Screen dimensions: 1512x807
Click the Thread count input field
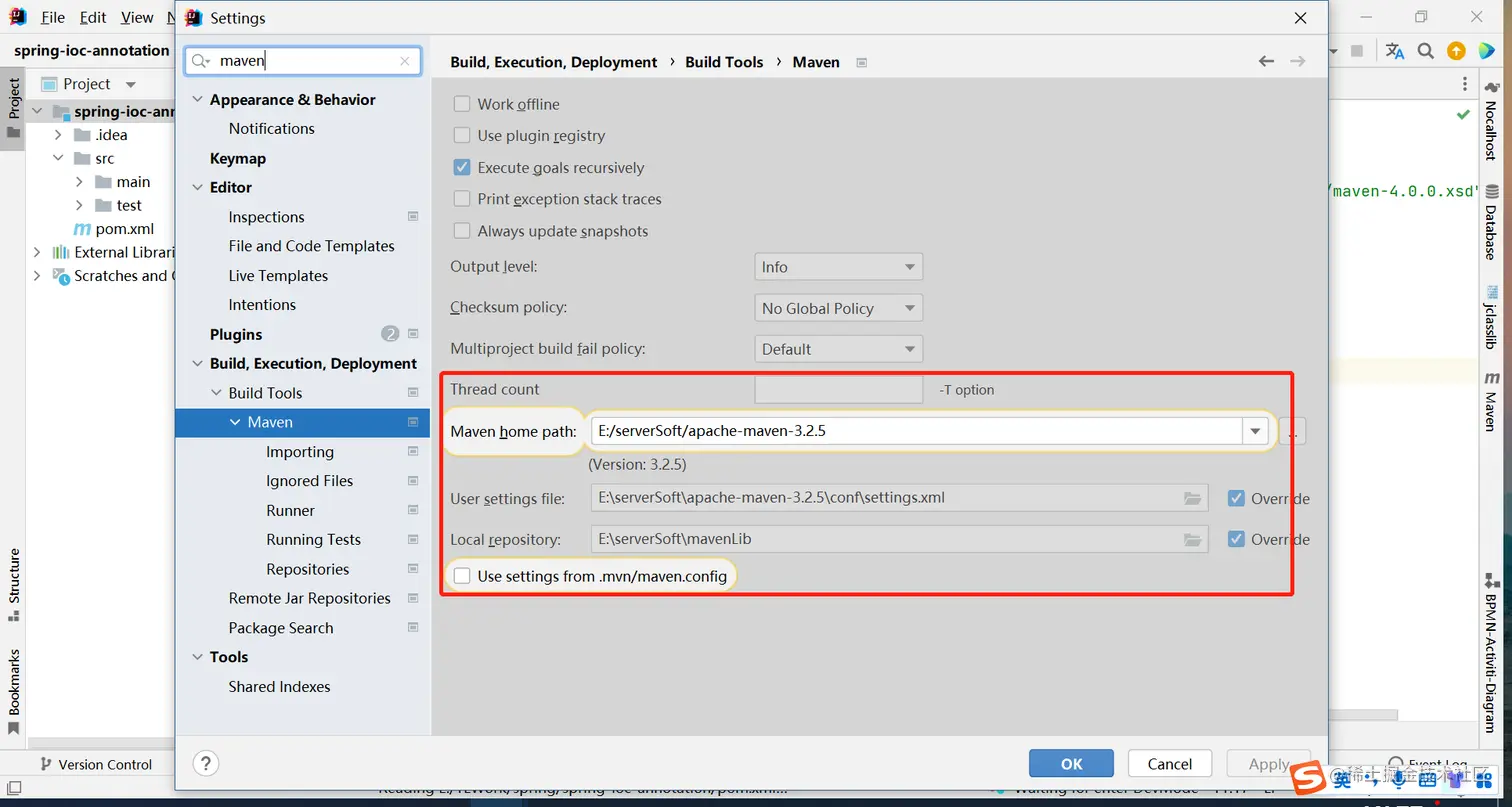[x=838, y=389]
